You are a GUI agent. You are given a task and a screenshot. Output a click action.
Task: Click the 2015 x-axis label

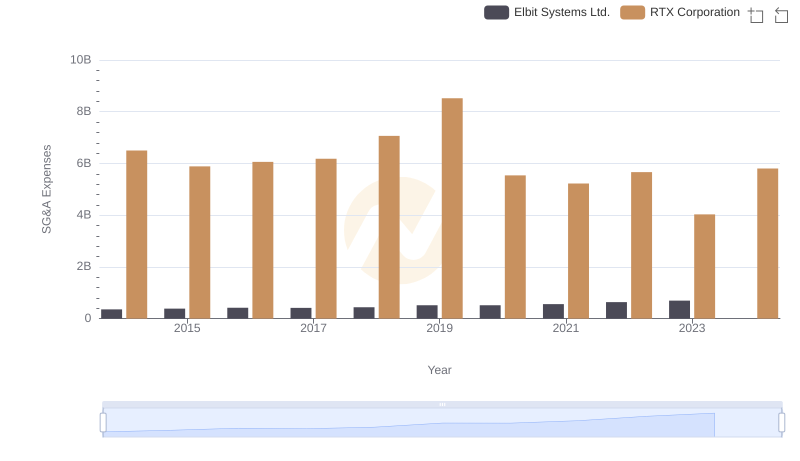tap(187, 328)
